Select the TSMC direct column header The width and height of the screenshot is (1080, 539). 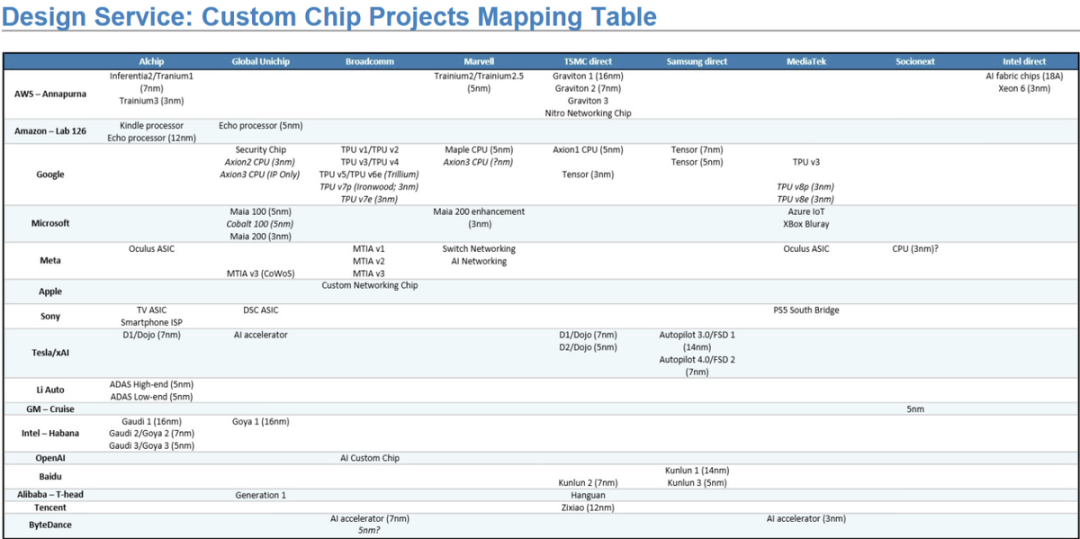point(588,62)
